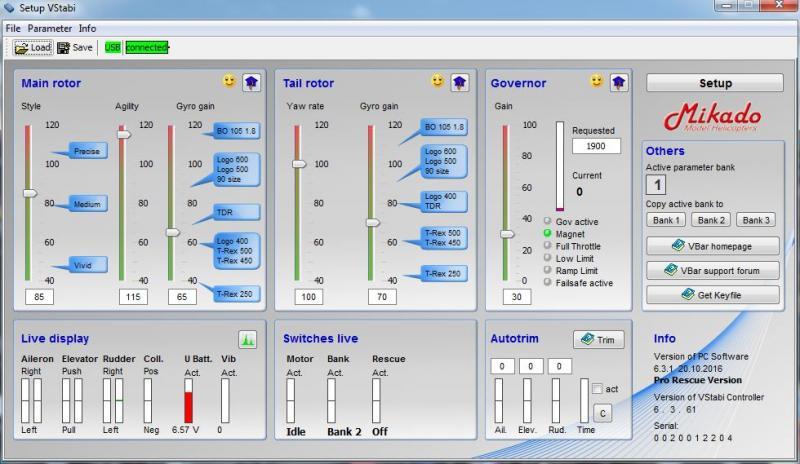Click the Setup button
The width and height of the screenshot is (800, 464).
point(714,83)
